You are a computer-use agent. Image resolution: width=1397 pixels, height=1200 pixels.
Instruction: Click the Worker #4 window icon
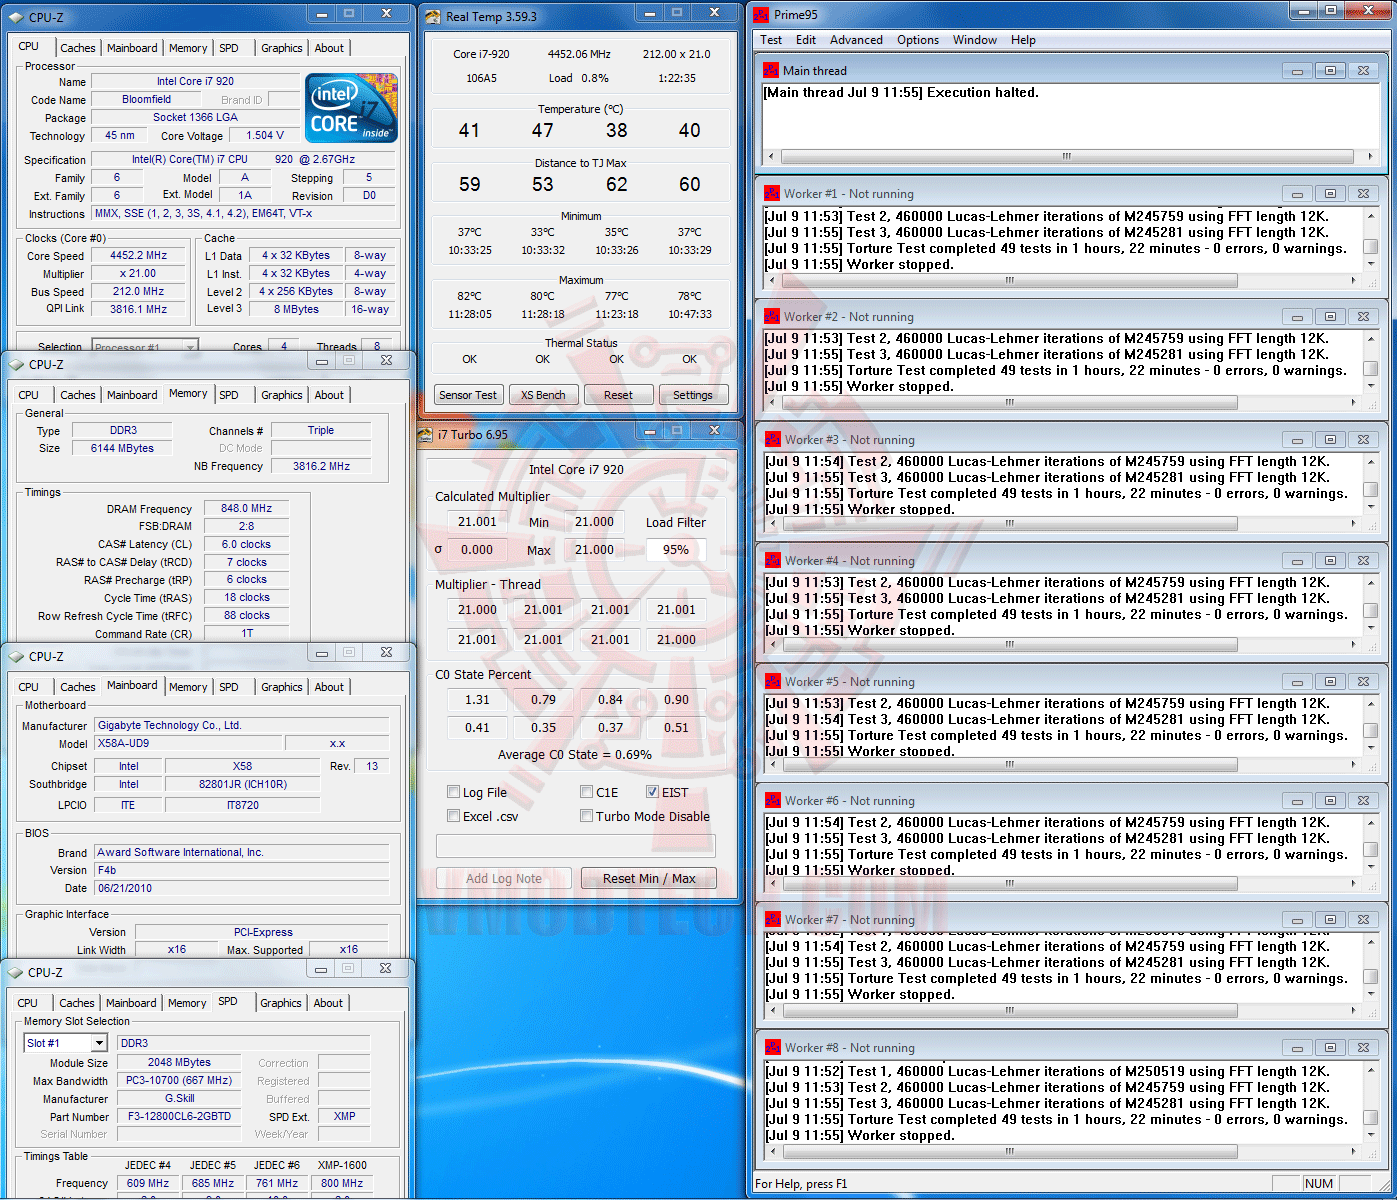coord(773,561)
